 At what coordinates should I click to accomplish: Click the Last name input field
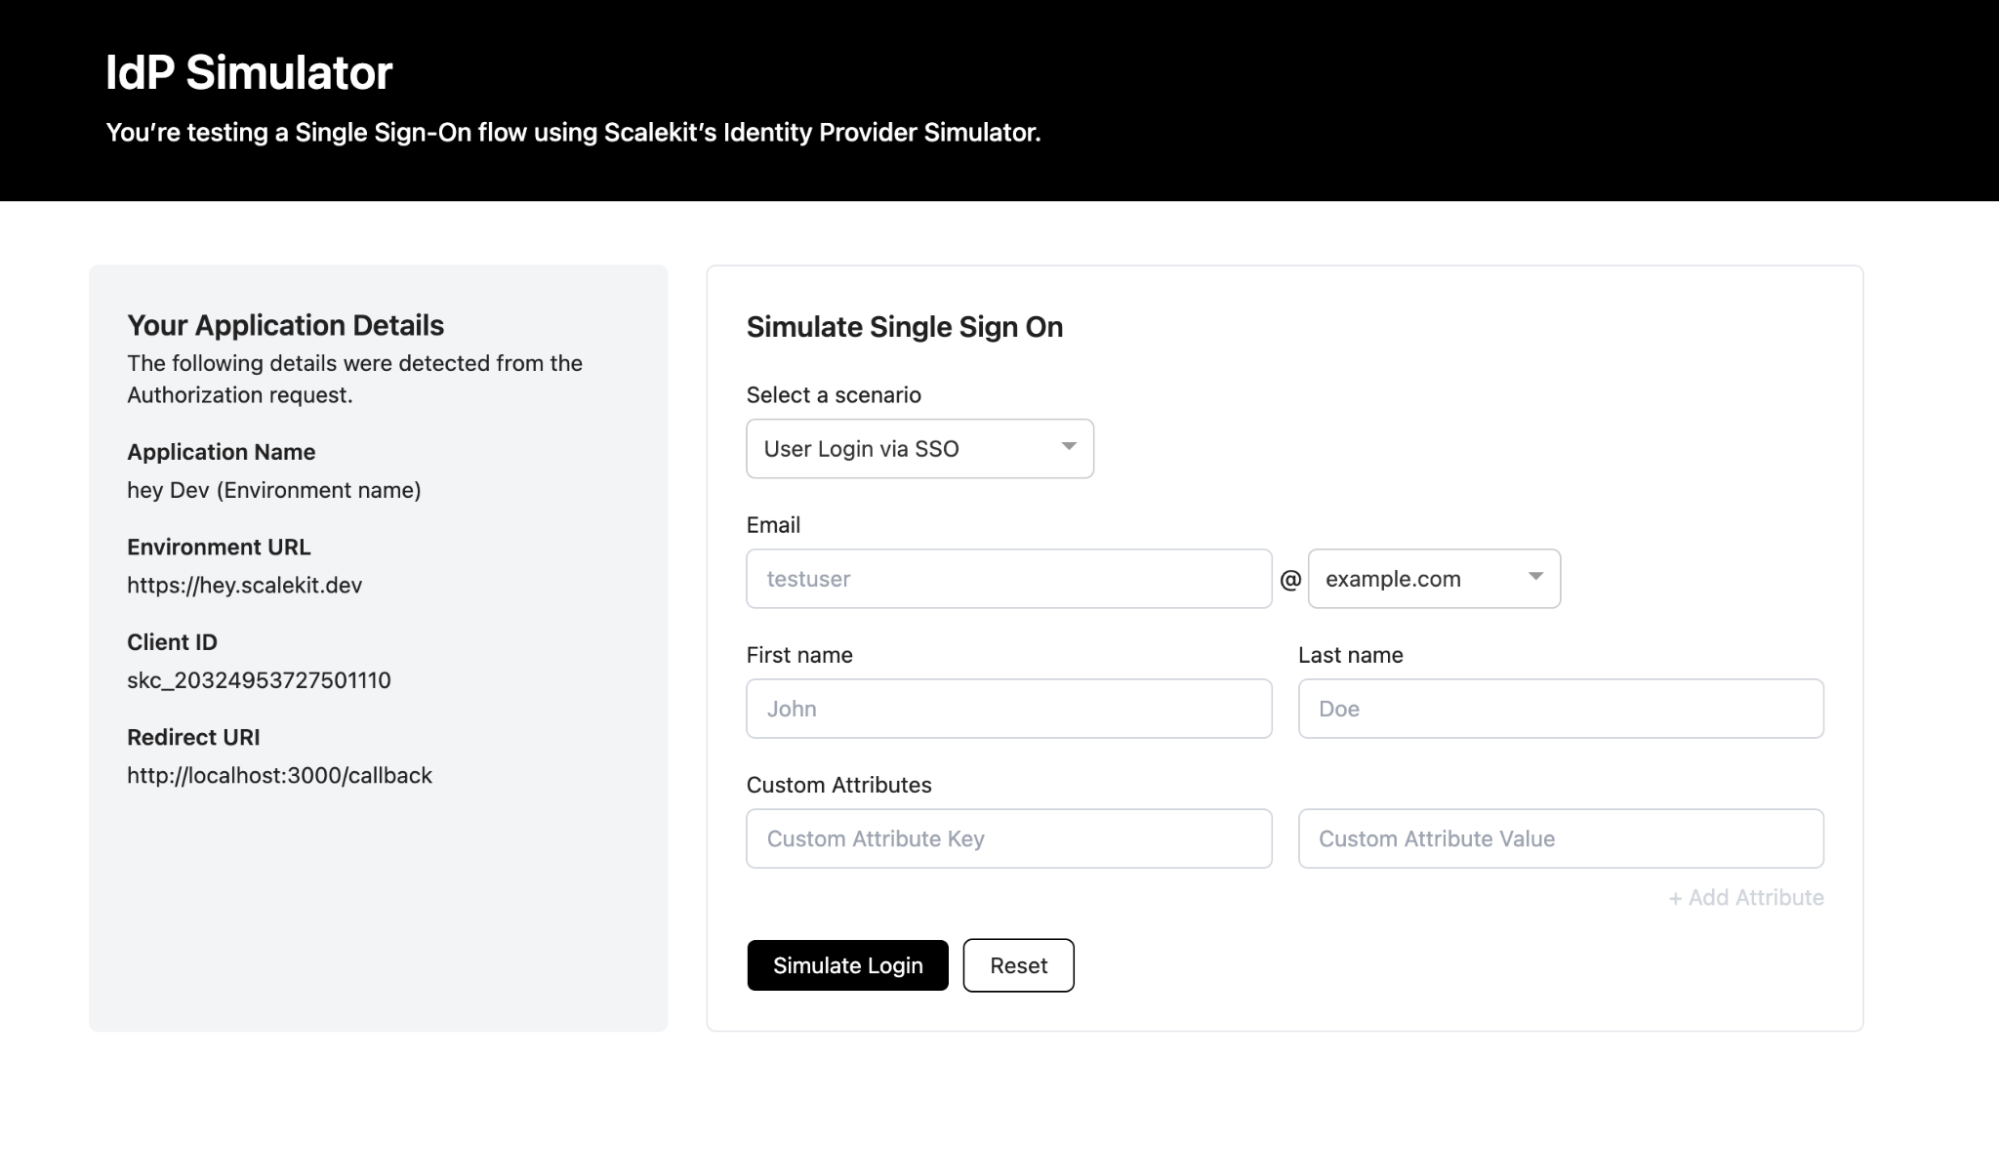click(1560, 708)
